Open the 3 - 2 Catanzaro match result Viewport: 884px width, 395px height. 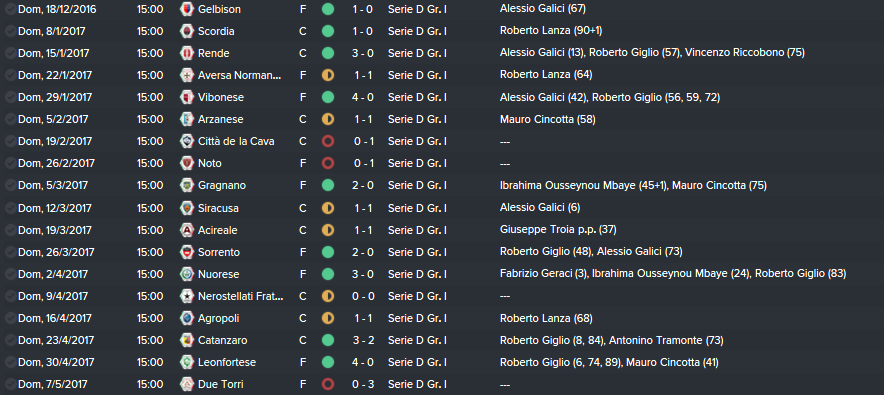(363, 340)
